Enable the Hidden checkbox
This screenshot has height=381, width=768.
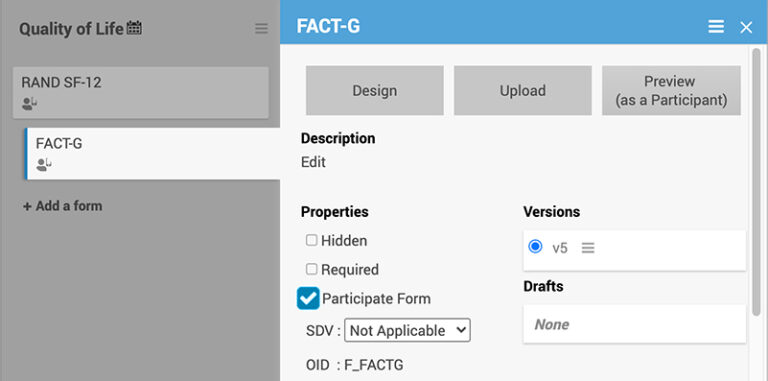coord(312,240)
